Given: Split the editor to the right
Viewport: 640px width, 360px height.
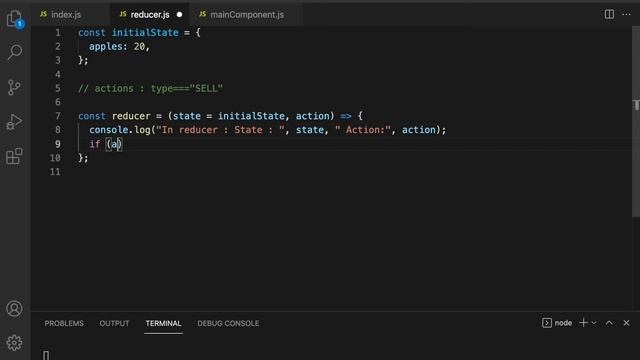Looking at the screenshot, I should click(x=609, y=14).
